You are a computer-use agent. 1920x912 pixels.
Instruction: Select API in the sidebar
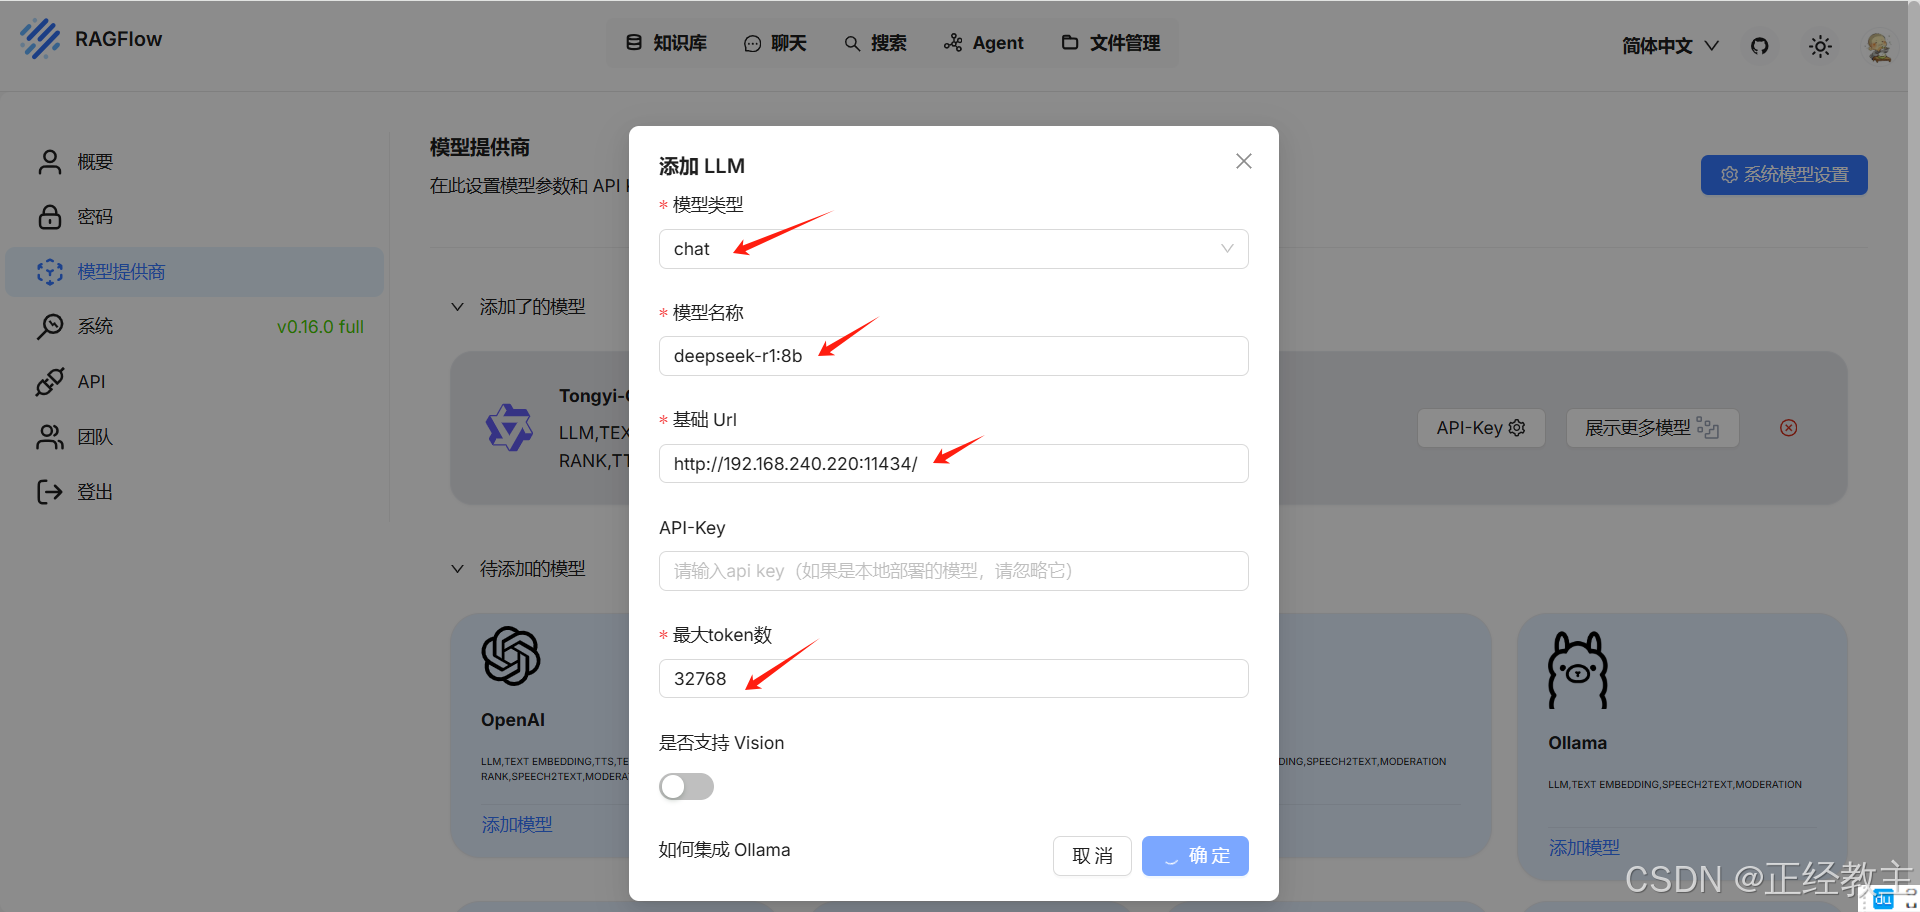[195, 382]
